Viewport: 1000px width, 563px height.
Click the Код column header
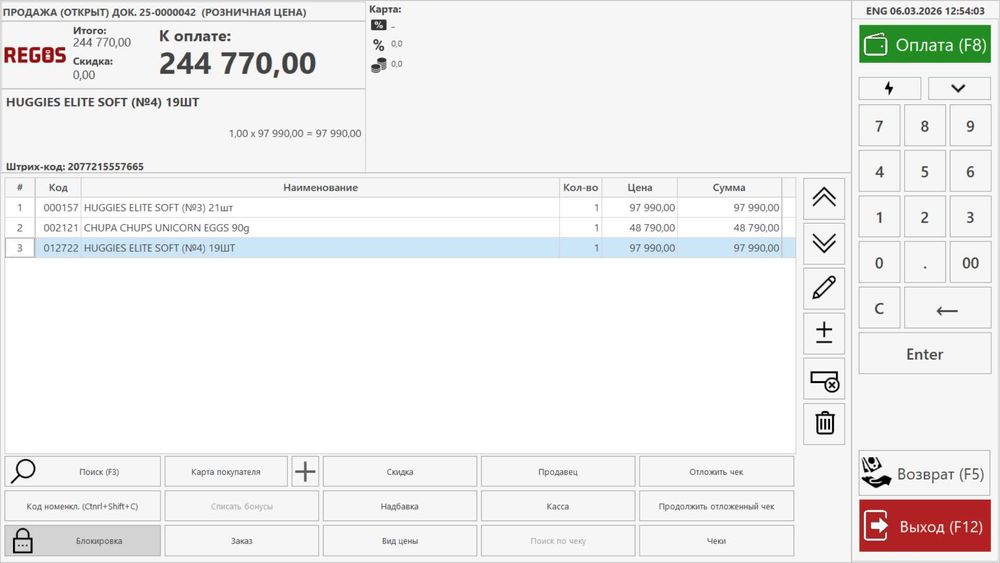(x=58, y=187)
